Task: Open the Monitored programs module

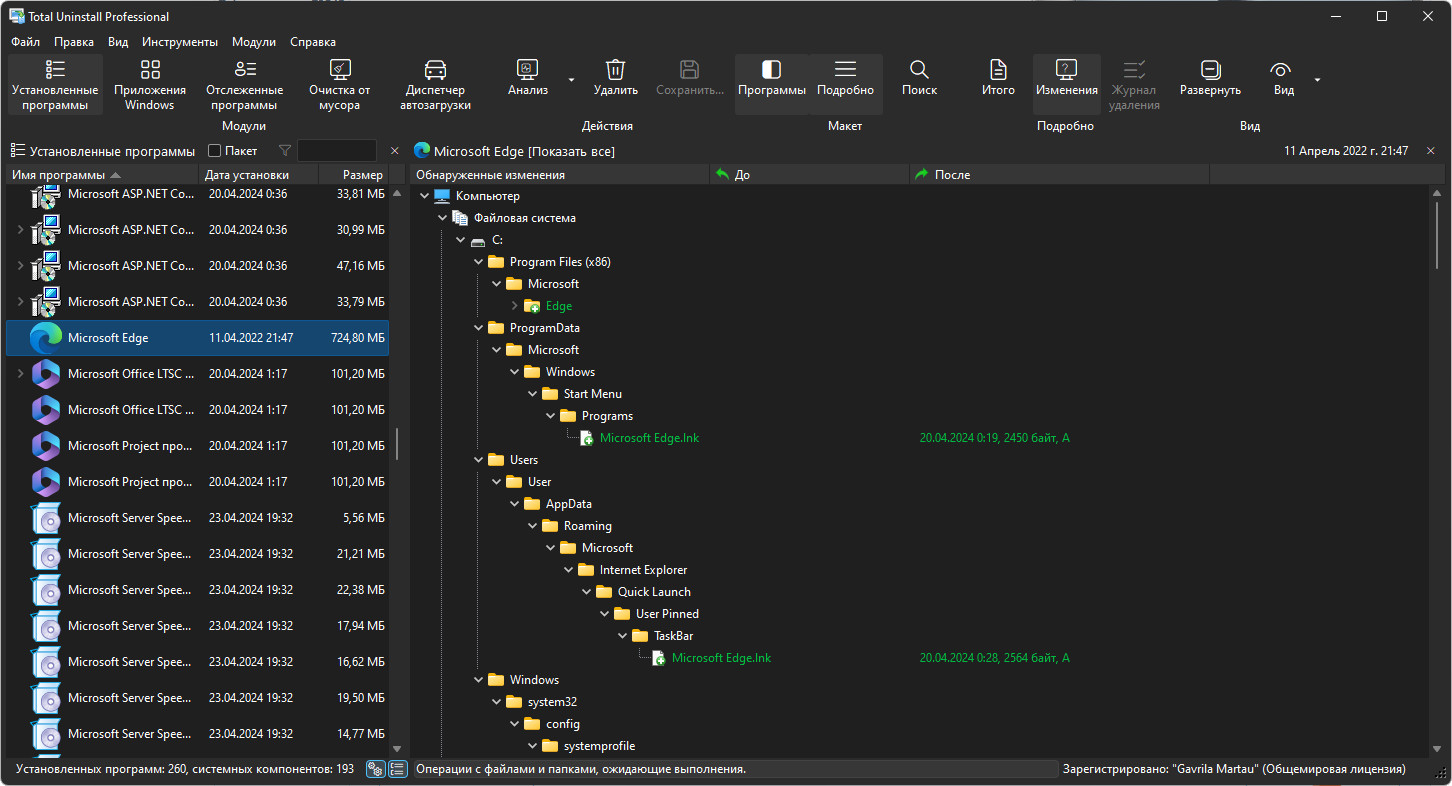Action: tap(244, 85)
